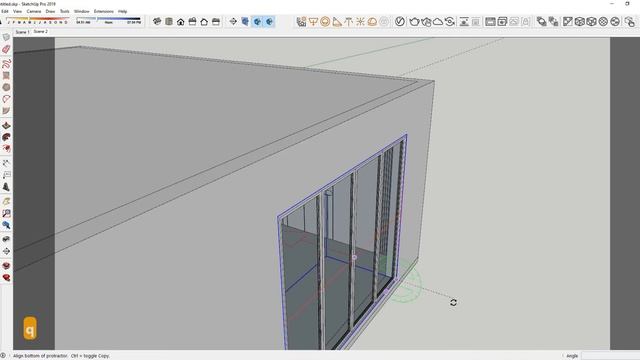Select the Zoom Window magnifier tool
Viewport: 640px width, 360px height.
[x=6, y=213]
